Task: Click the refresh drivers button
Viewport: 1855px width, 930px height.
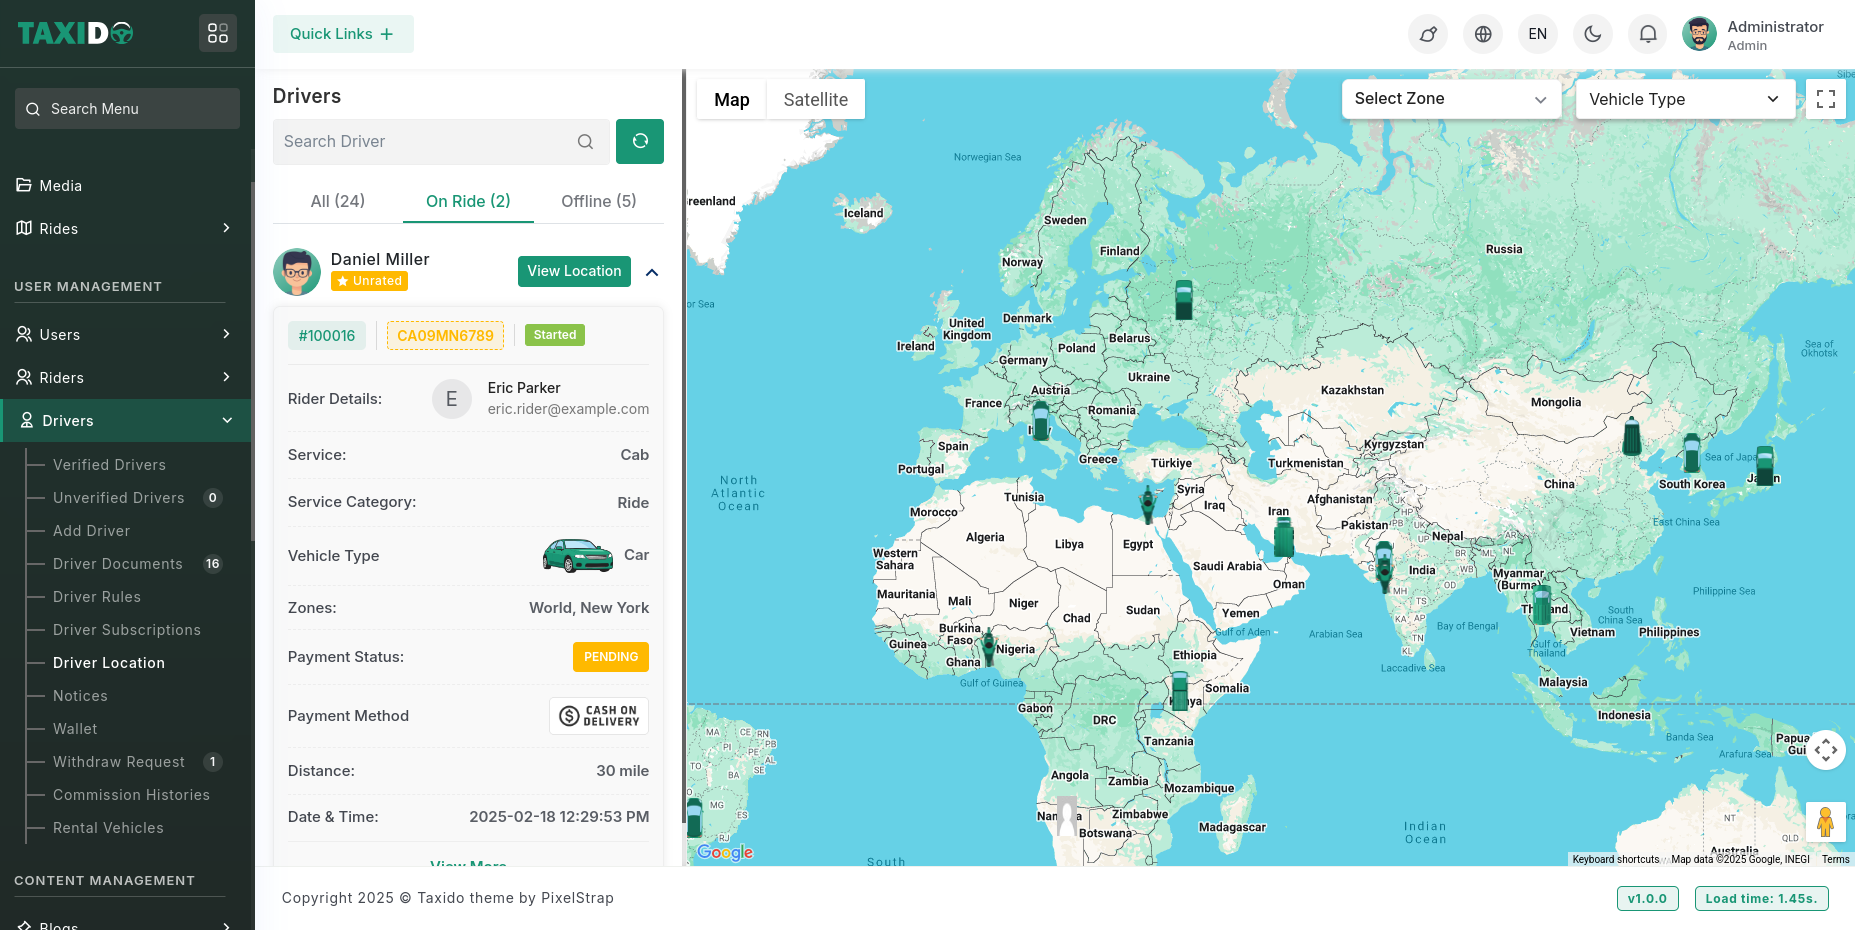Action: pyautogui.click(x=639, y=141)
